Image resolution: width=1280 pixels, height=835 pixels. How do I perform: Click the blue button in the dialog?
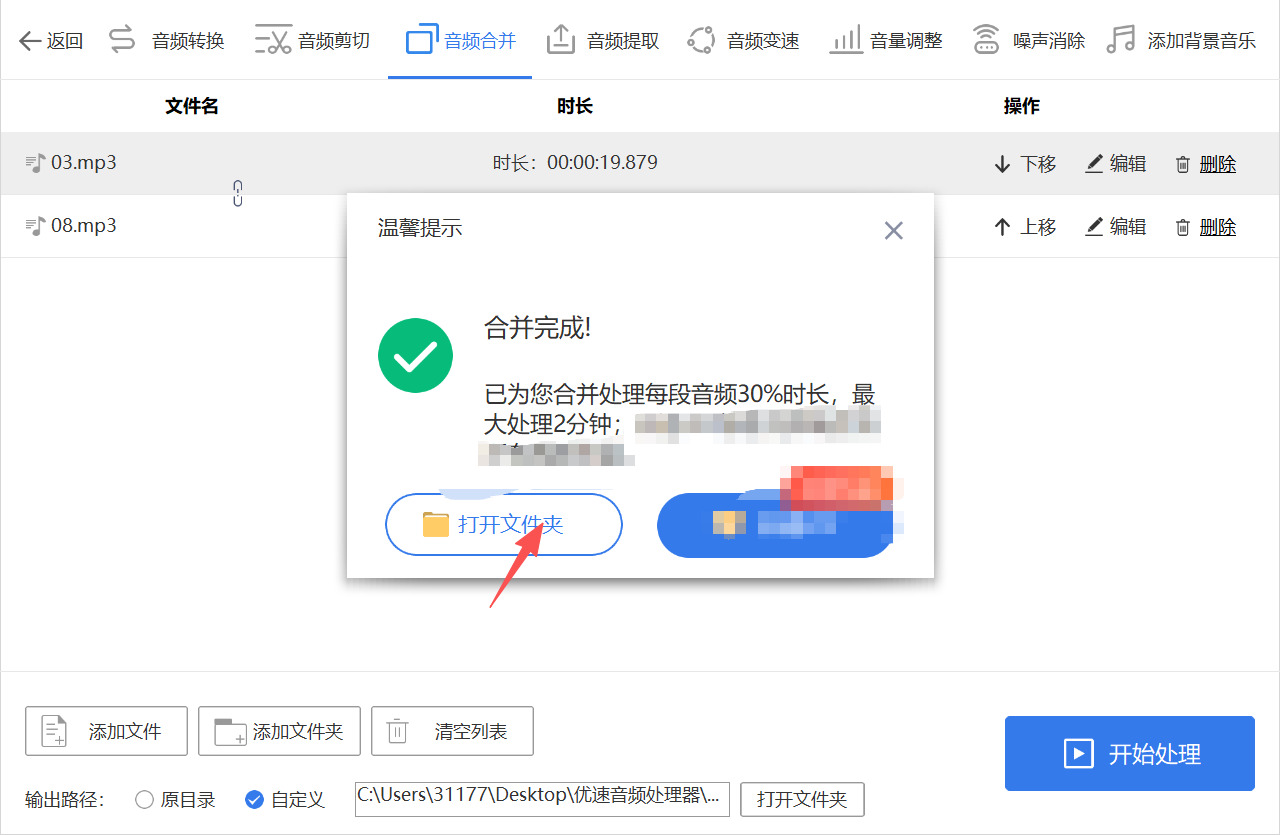click(776, 524)
